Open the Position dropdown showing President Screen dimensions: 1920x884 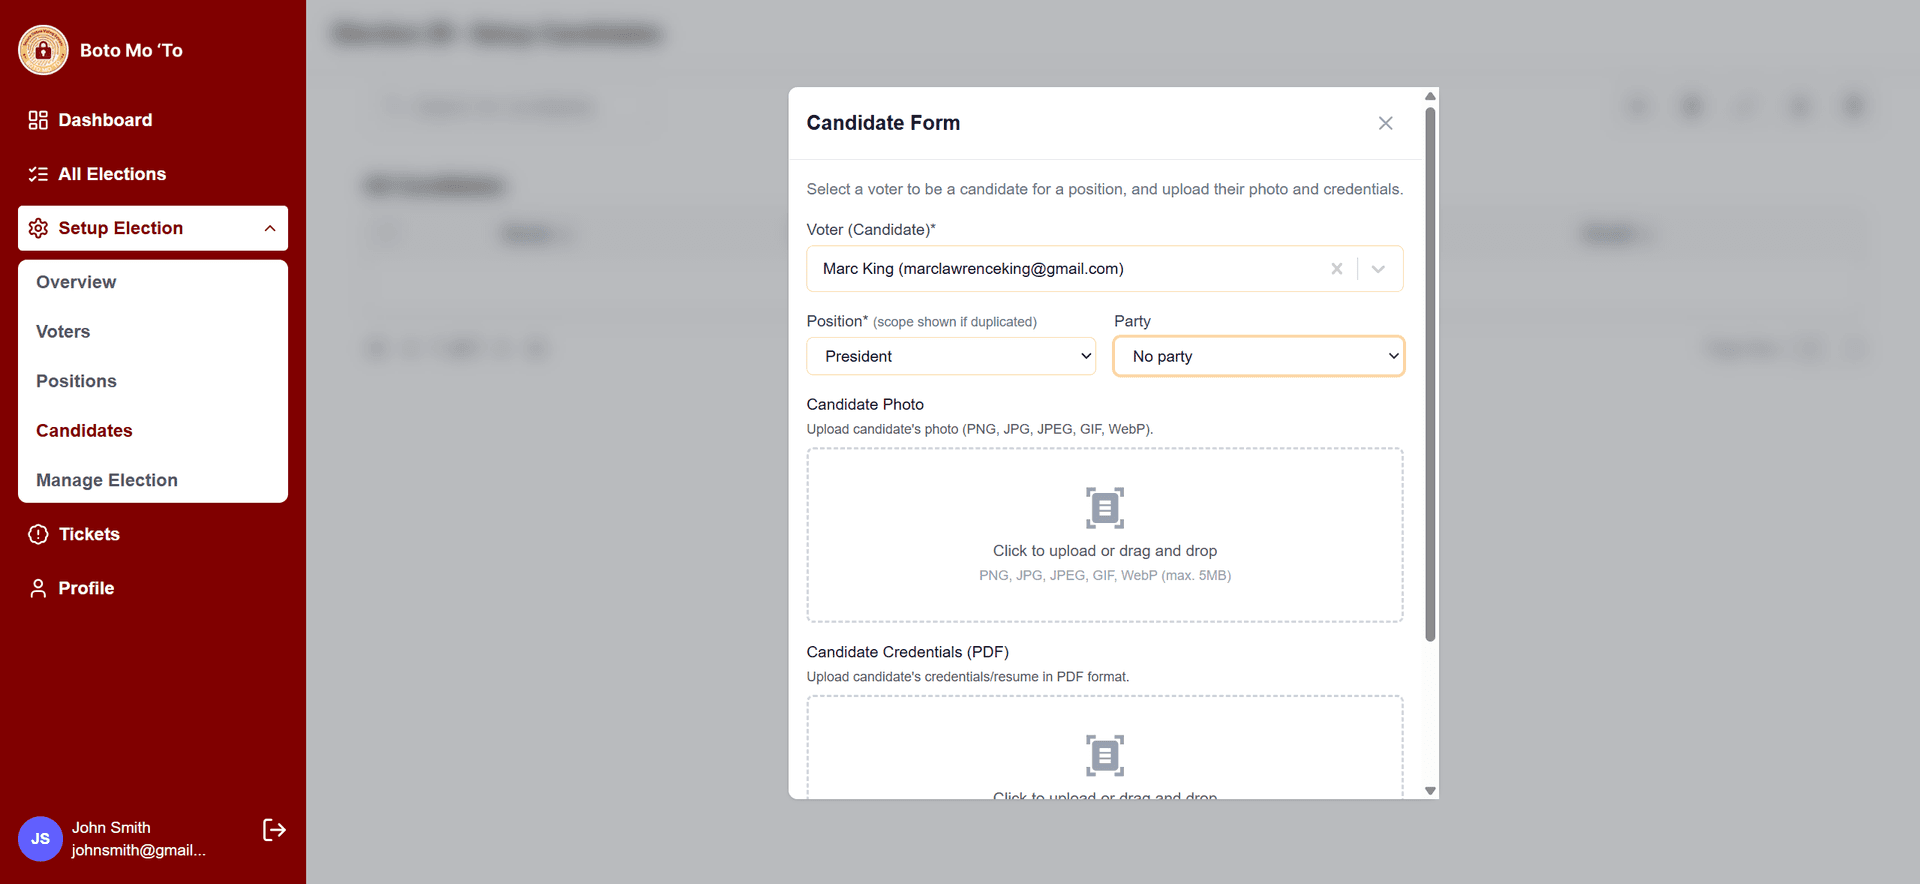point(950,356)
